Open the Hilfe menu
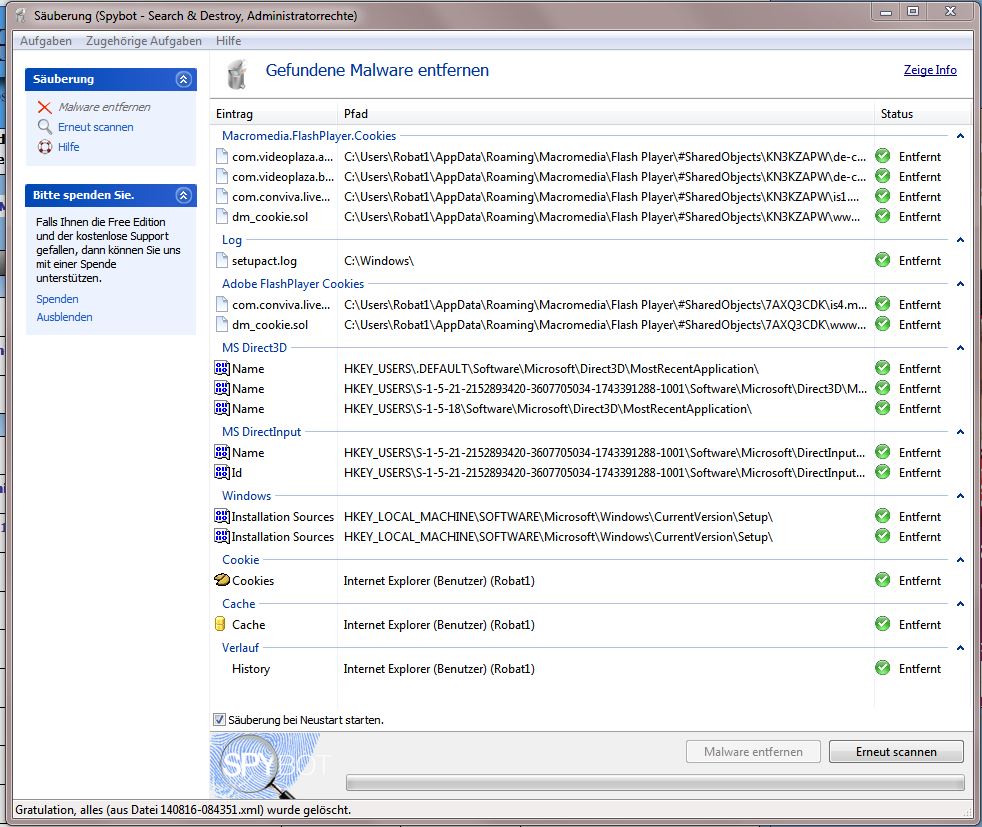Screen dimensions: 982x827 (x=229, y=41)
